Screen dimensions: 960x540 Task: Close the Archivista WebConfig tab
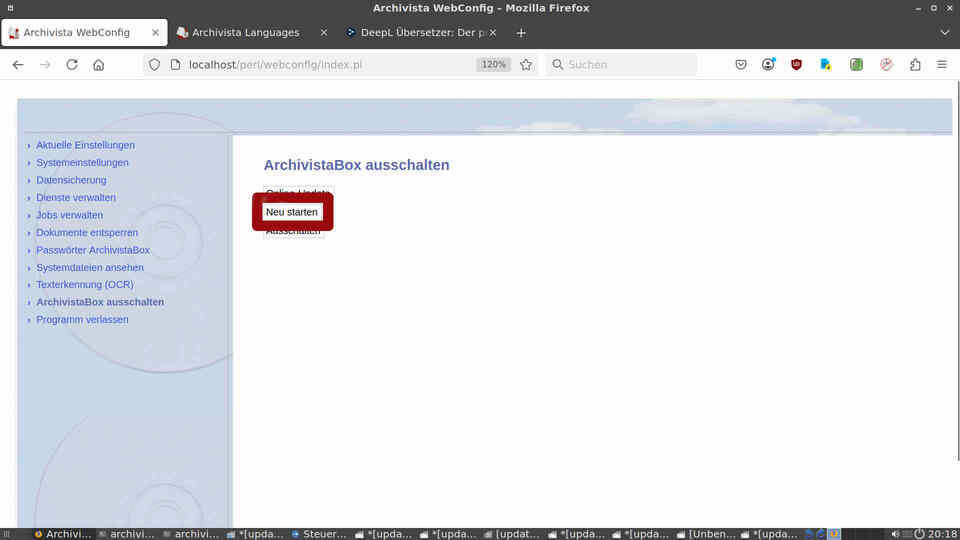point(155,32)
